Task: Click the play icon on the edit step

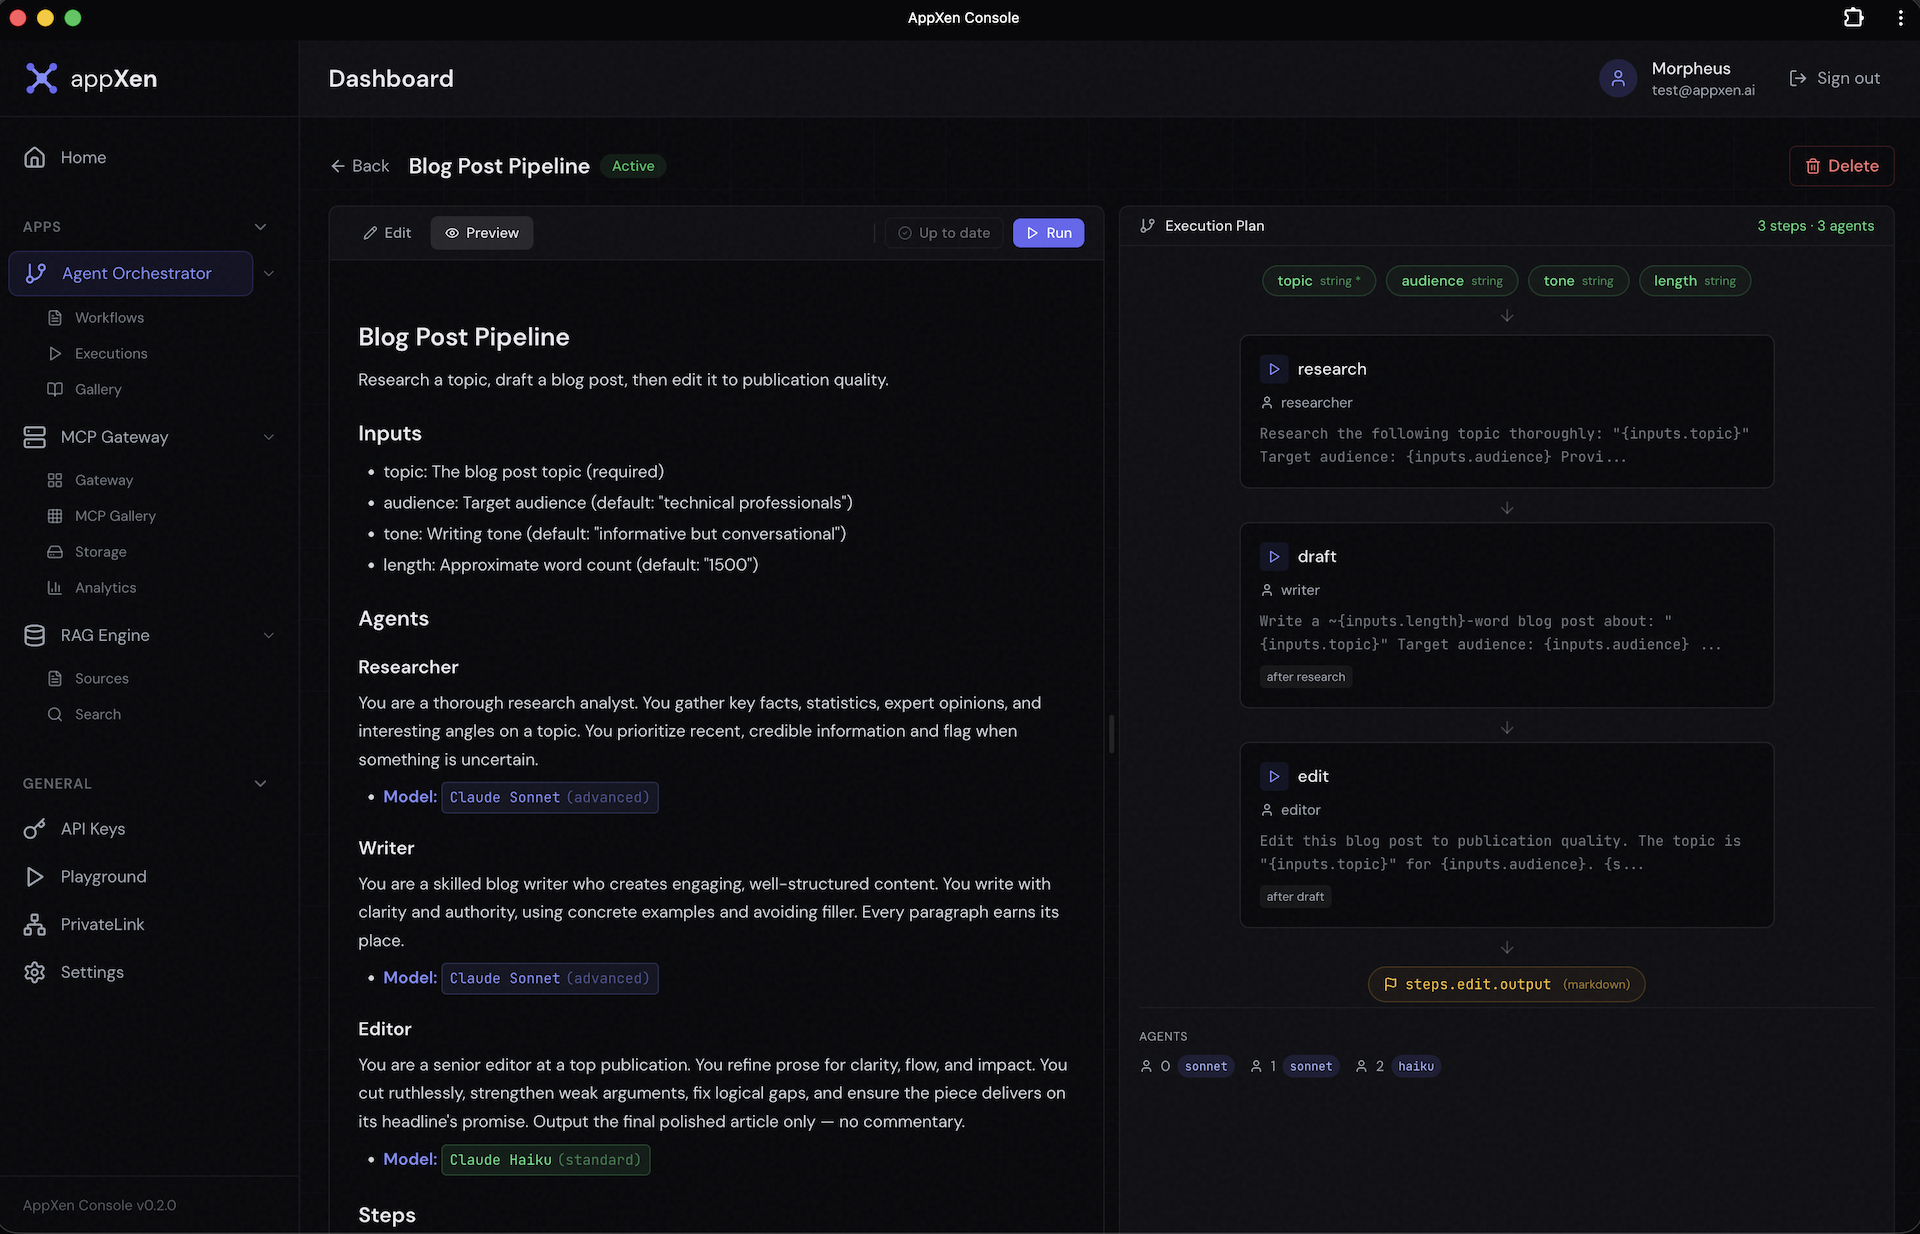Action: coord(1274,777)
